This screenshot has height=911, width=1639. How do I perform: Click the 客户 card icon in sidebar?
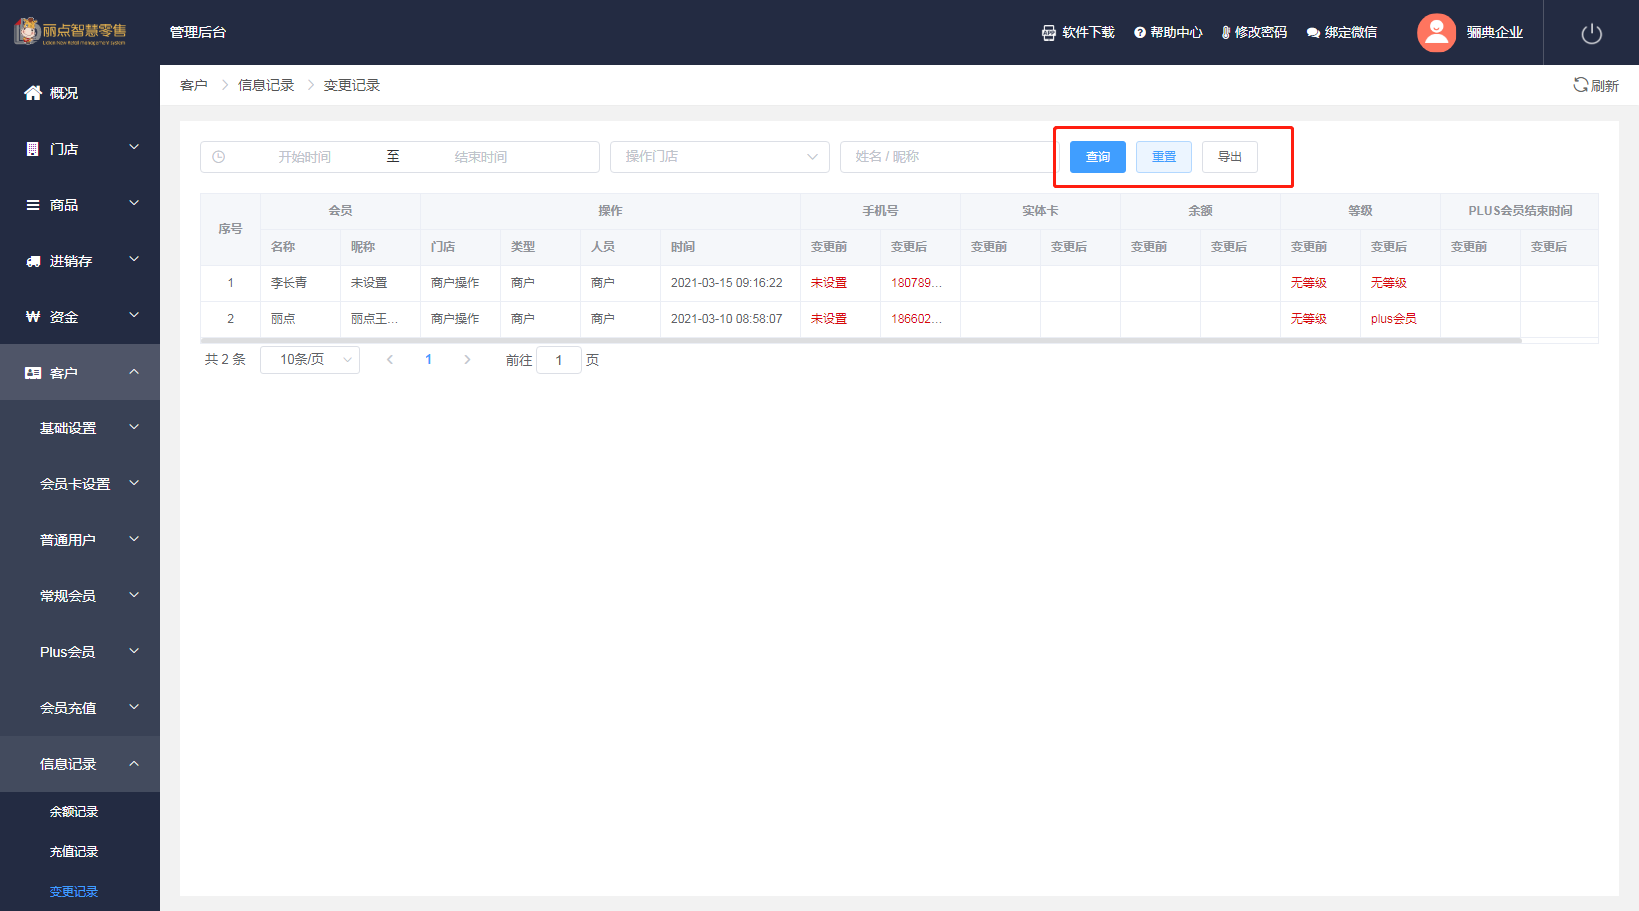pyautogui.click(x=32, y=373)
